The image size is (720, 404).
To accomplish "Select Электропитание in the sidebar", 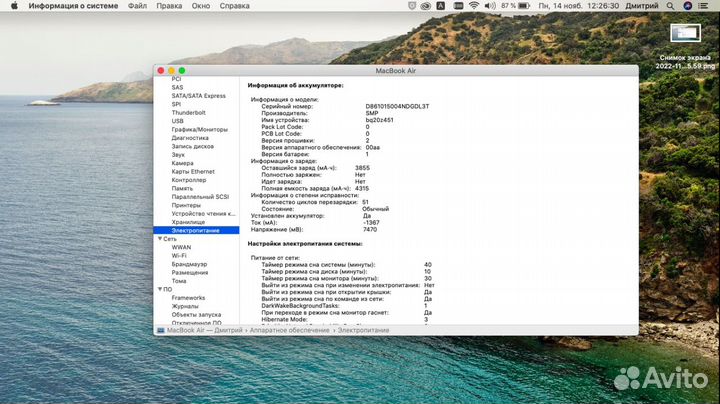I will [x=196, y=230].
